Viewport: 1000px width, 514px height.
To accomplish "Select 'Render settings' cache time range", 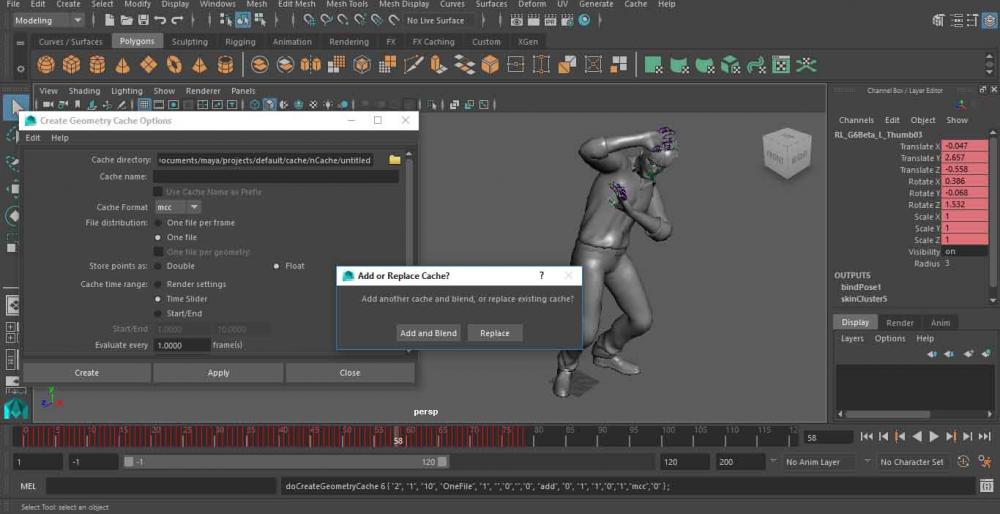I will point(158,284).
